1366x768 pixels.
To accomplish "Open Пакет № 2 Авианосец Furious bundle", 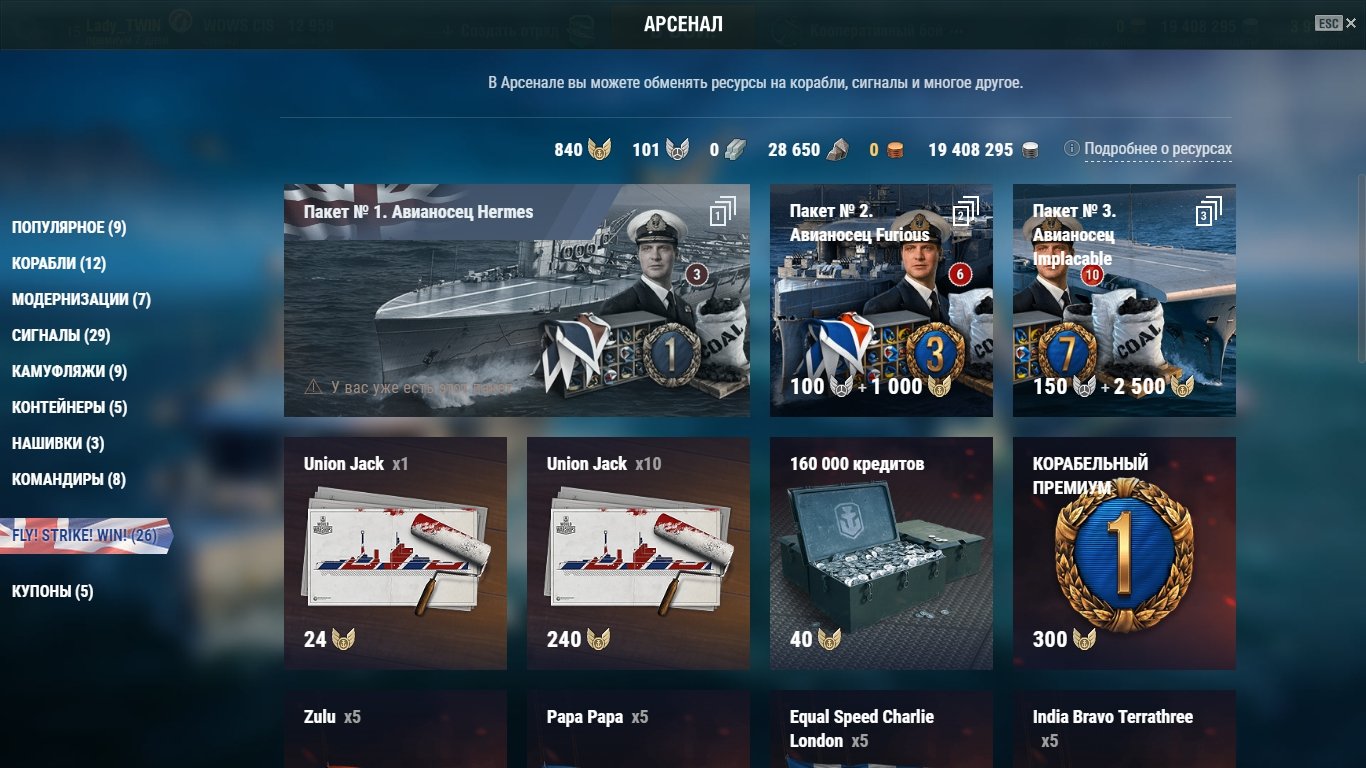I will click(x=881, y=300).
